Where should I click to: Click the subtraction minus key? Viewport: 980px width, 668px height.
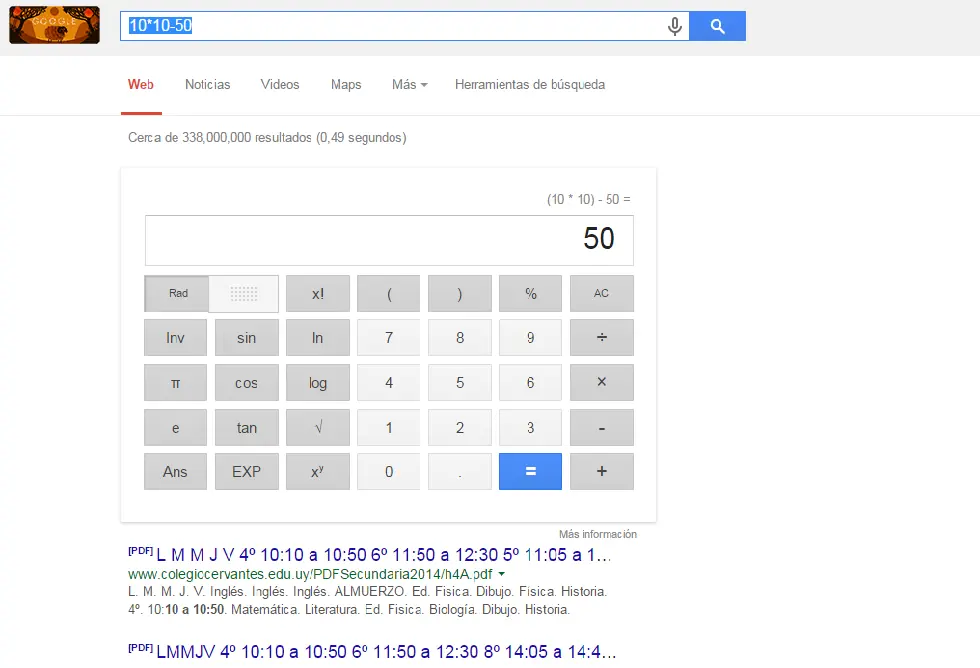[602, 427]
